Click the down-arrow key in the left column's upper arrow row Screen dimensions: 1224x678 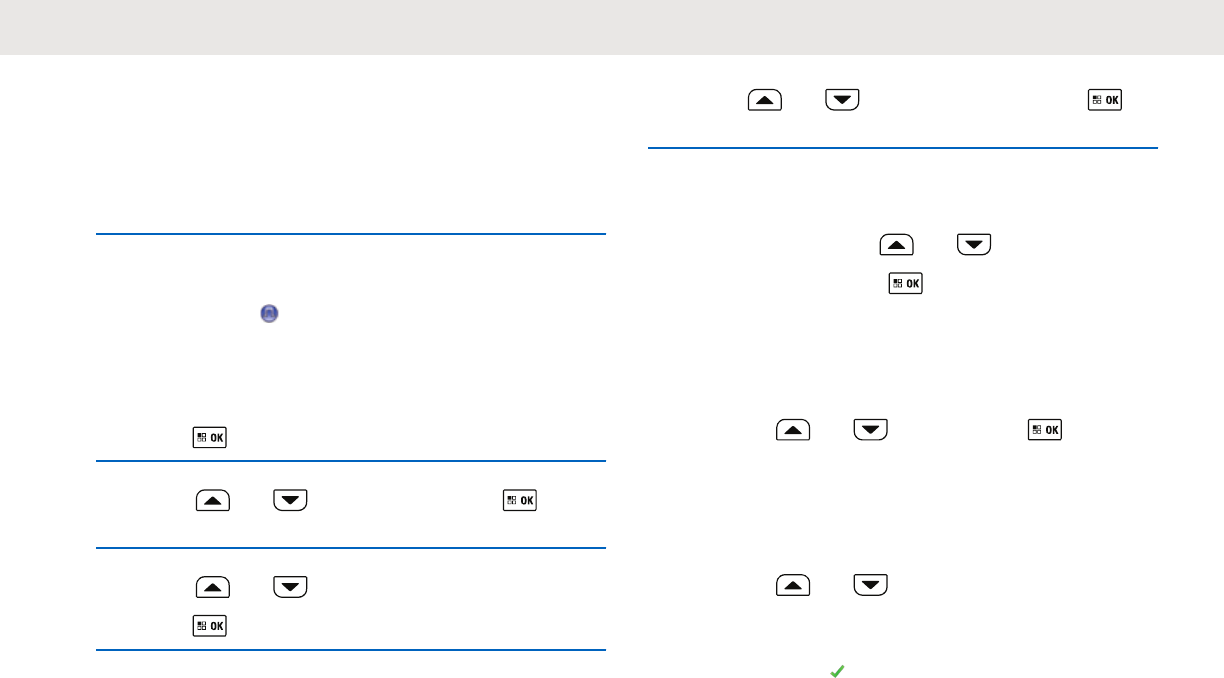tap(289, 500)
